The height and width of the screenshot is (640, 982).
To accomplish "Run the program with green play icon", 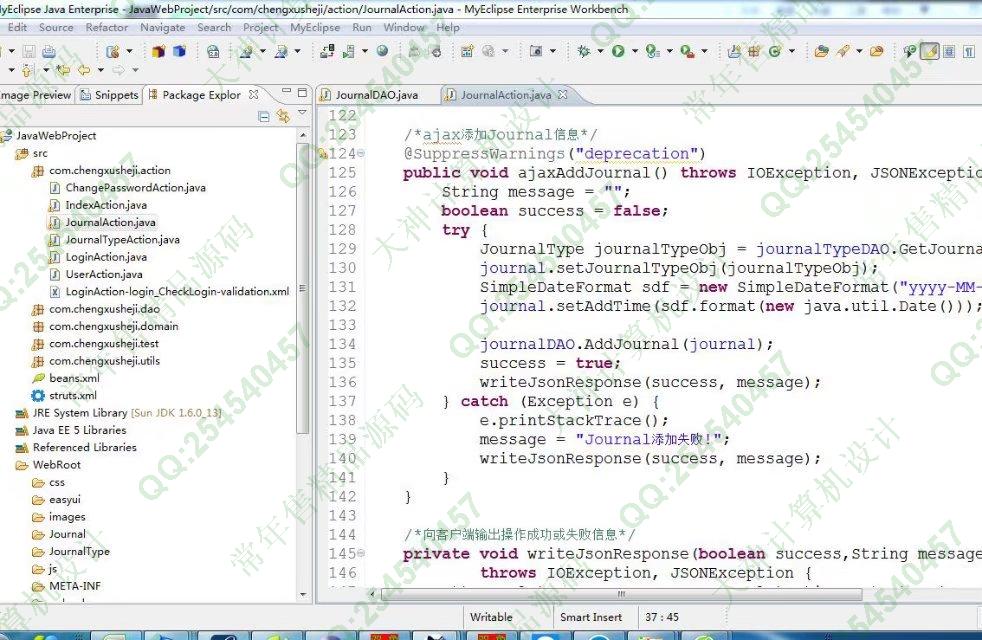I will (618, 51).
